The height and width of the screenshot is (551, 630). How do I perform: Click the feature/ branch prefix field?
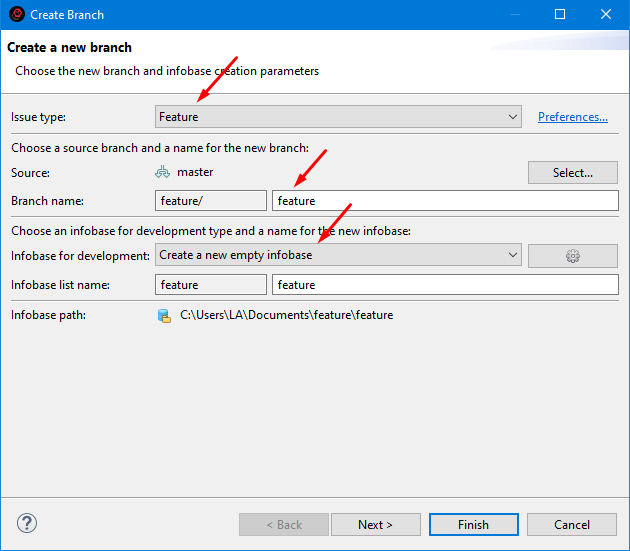(211, 201)
